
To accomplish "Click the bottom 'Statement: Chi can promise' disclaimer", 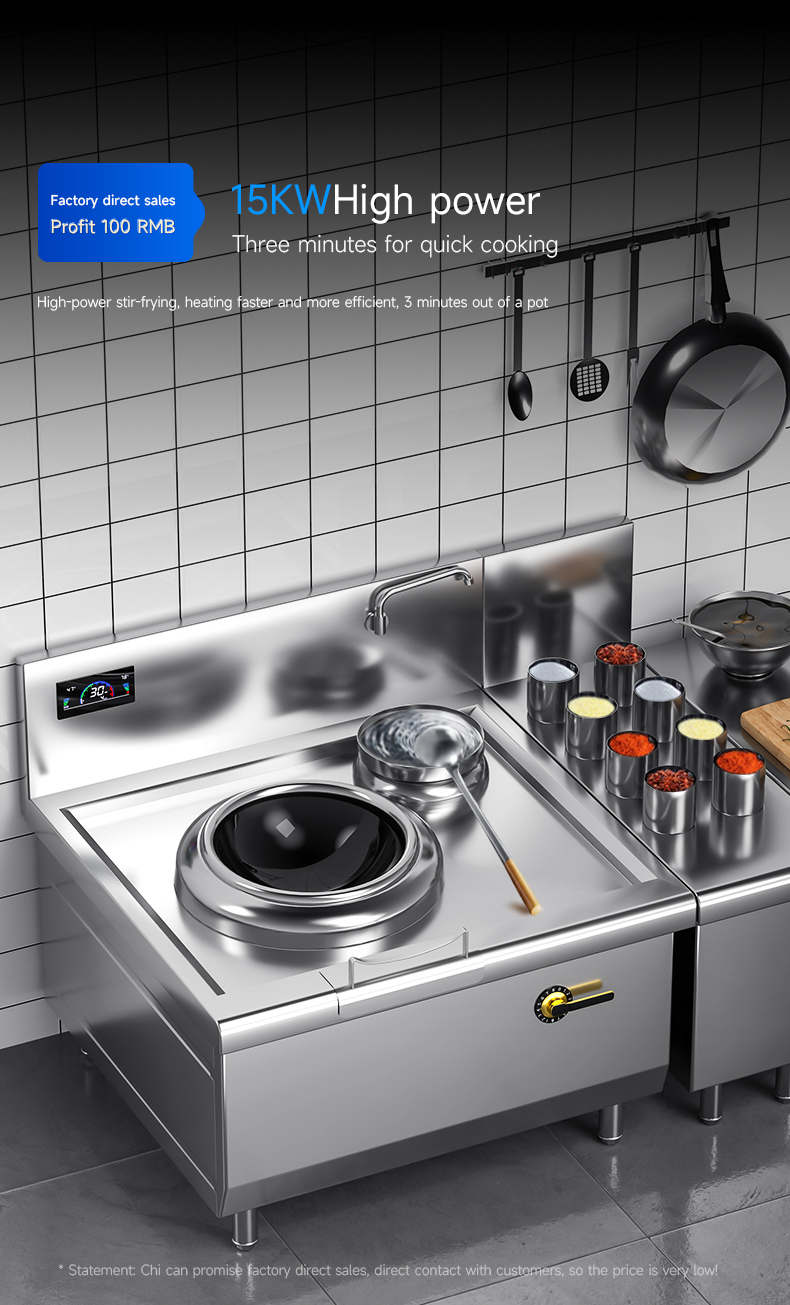I will (388, 1270).
